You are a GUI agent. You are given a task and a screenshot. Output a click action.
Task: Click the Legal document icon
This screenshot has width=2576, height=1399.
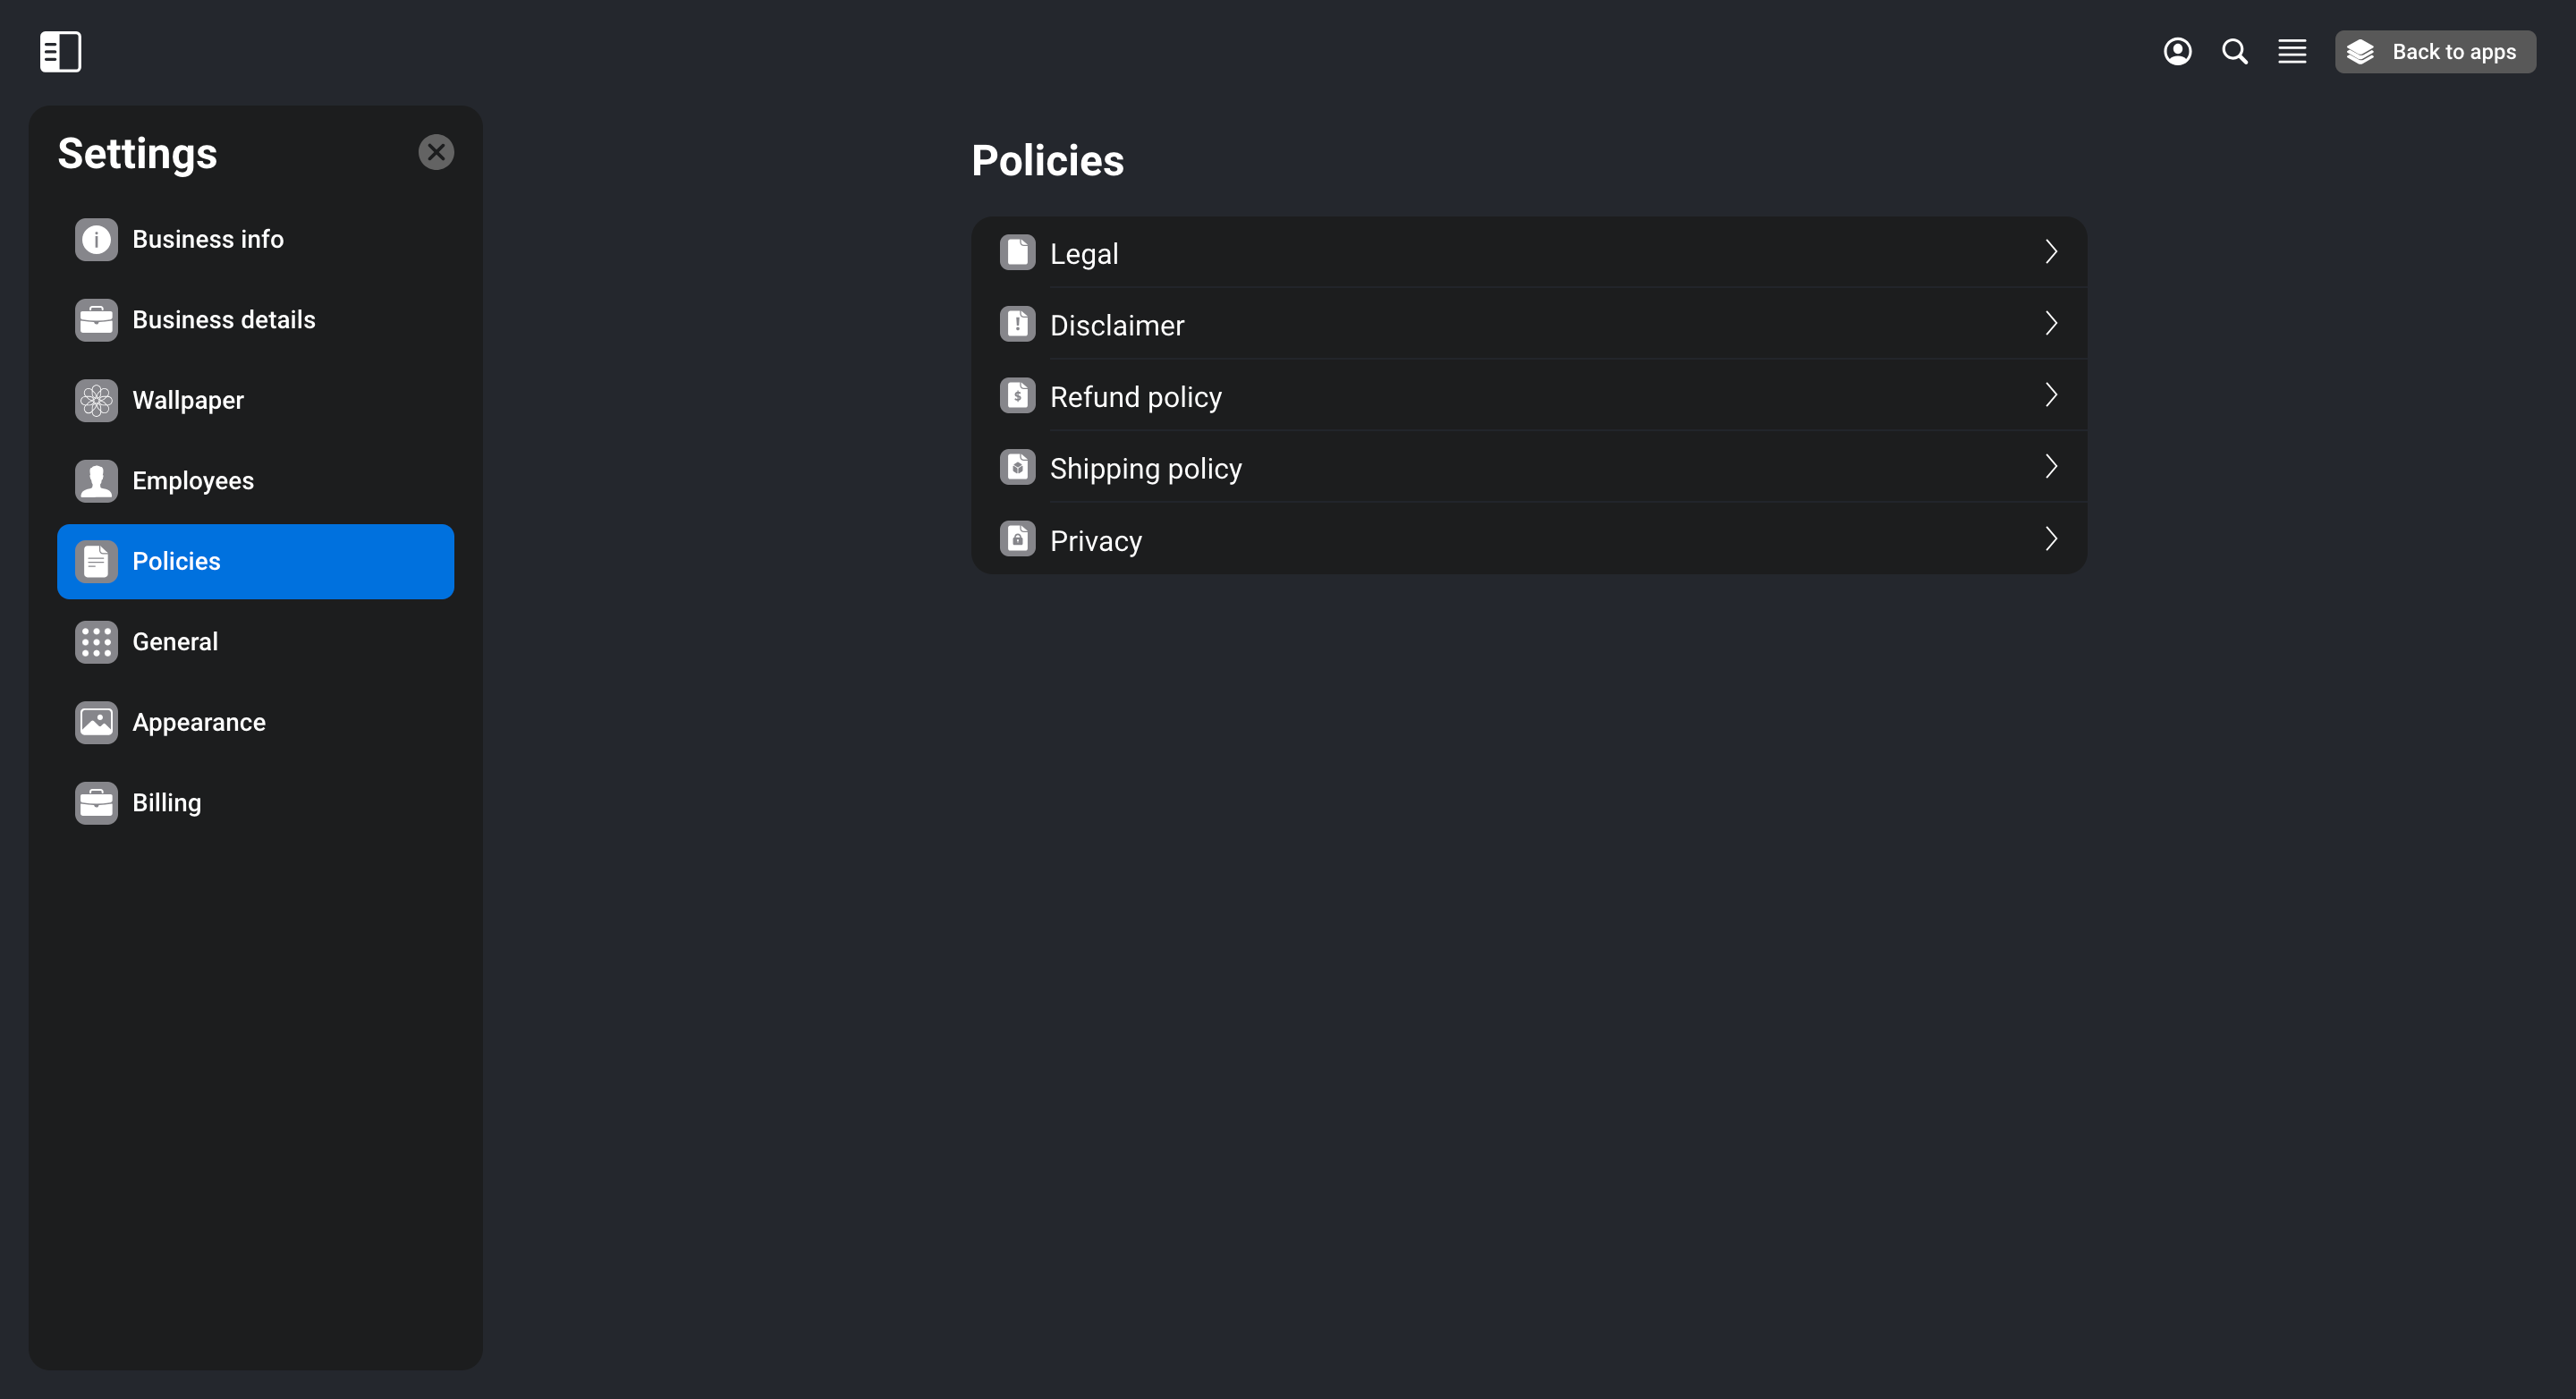(x=1017, y=253)
